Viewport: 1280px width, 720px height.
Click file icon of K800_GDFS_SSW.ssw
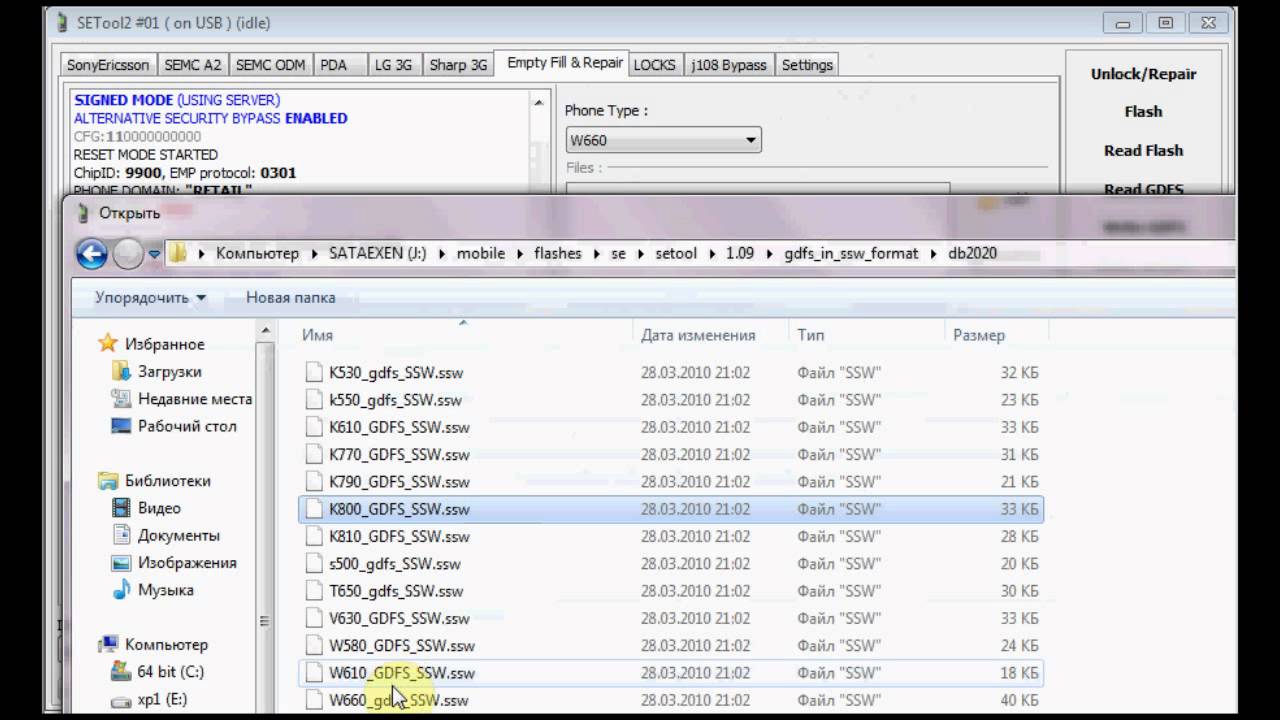pyautogui.click(x=315, y=509)
